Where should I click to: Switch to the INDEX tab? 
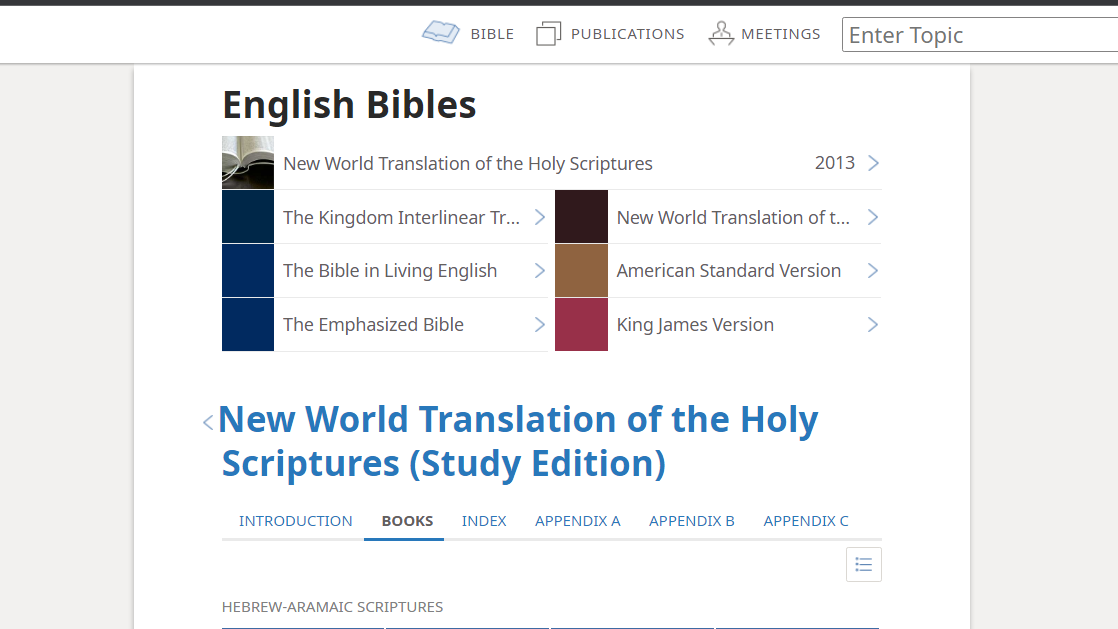483,521
